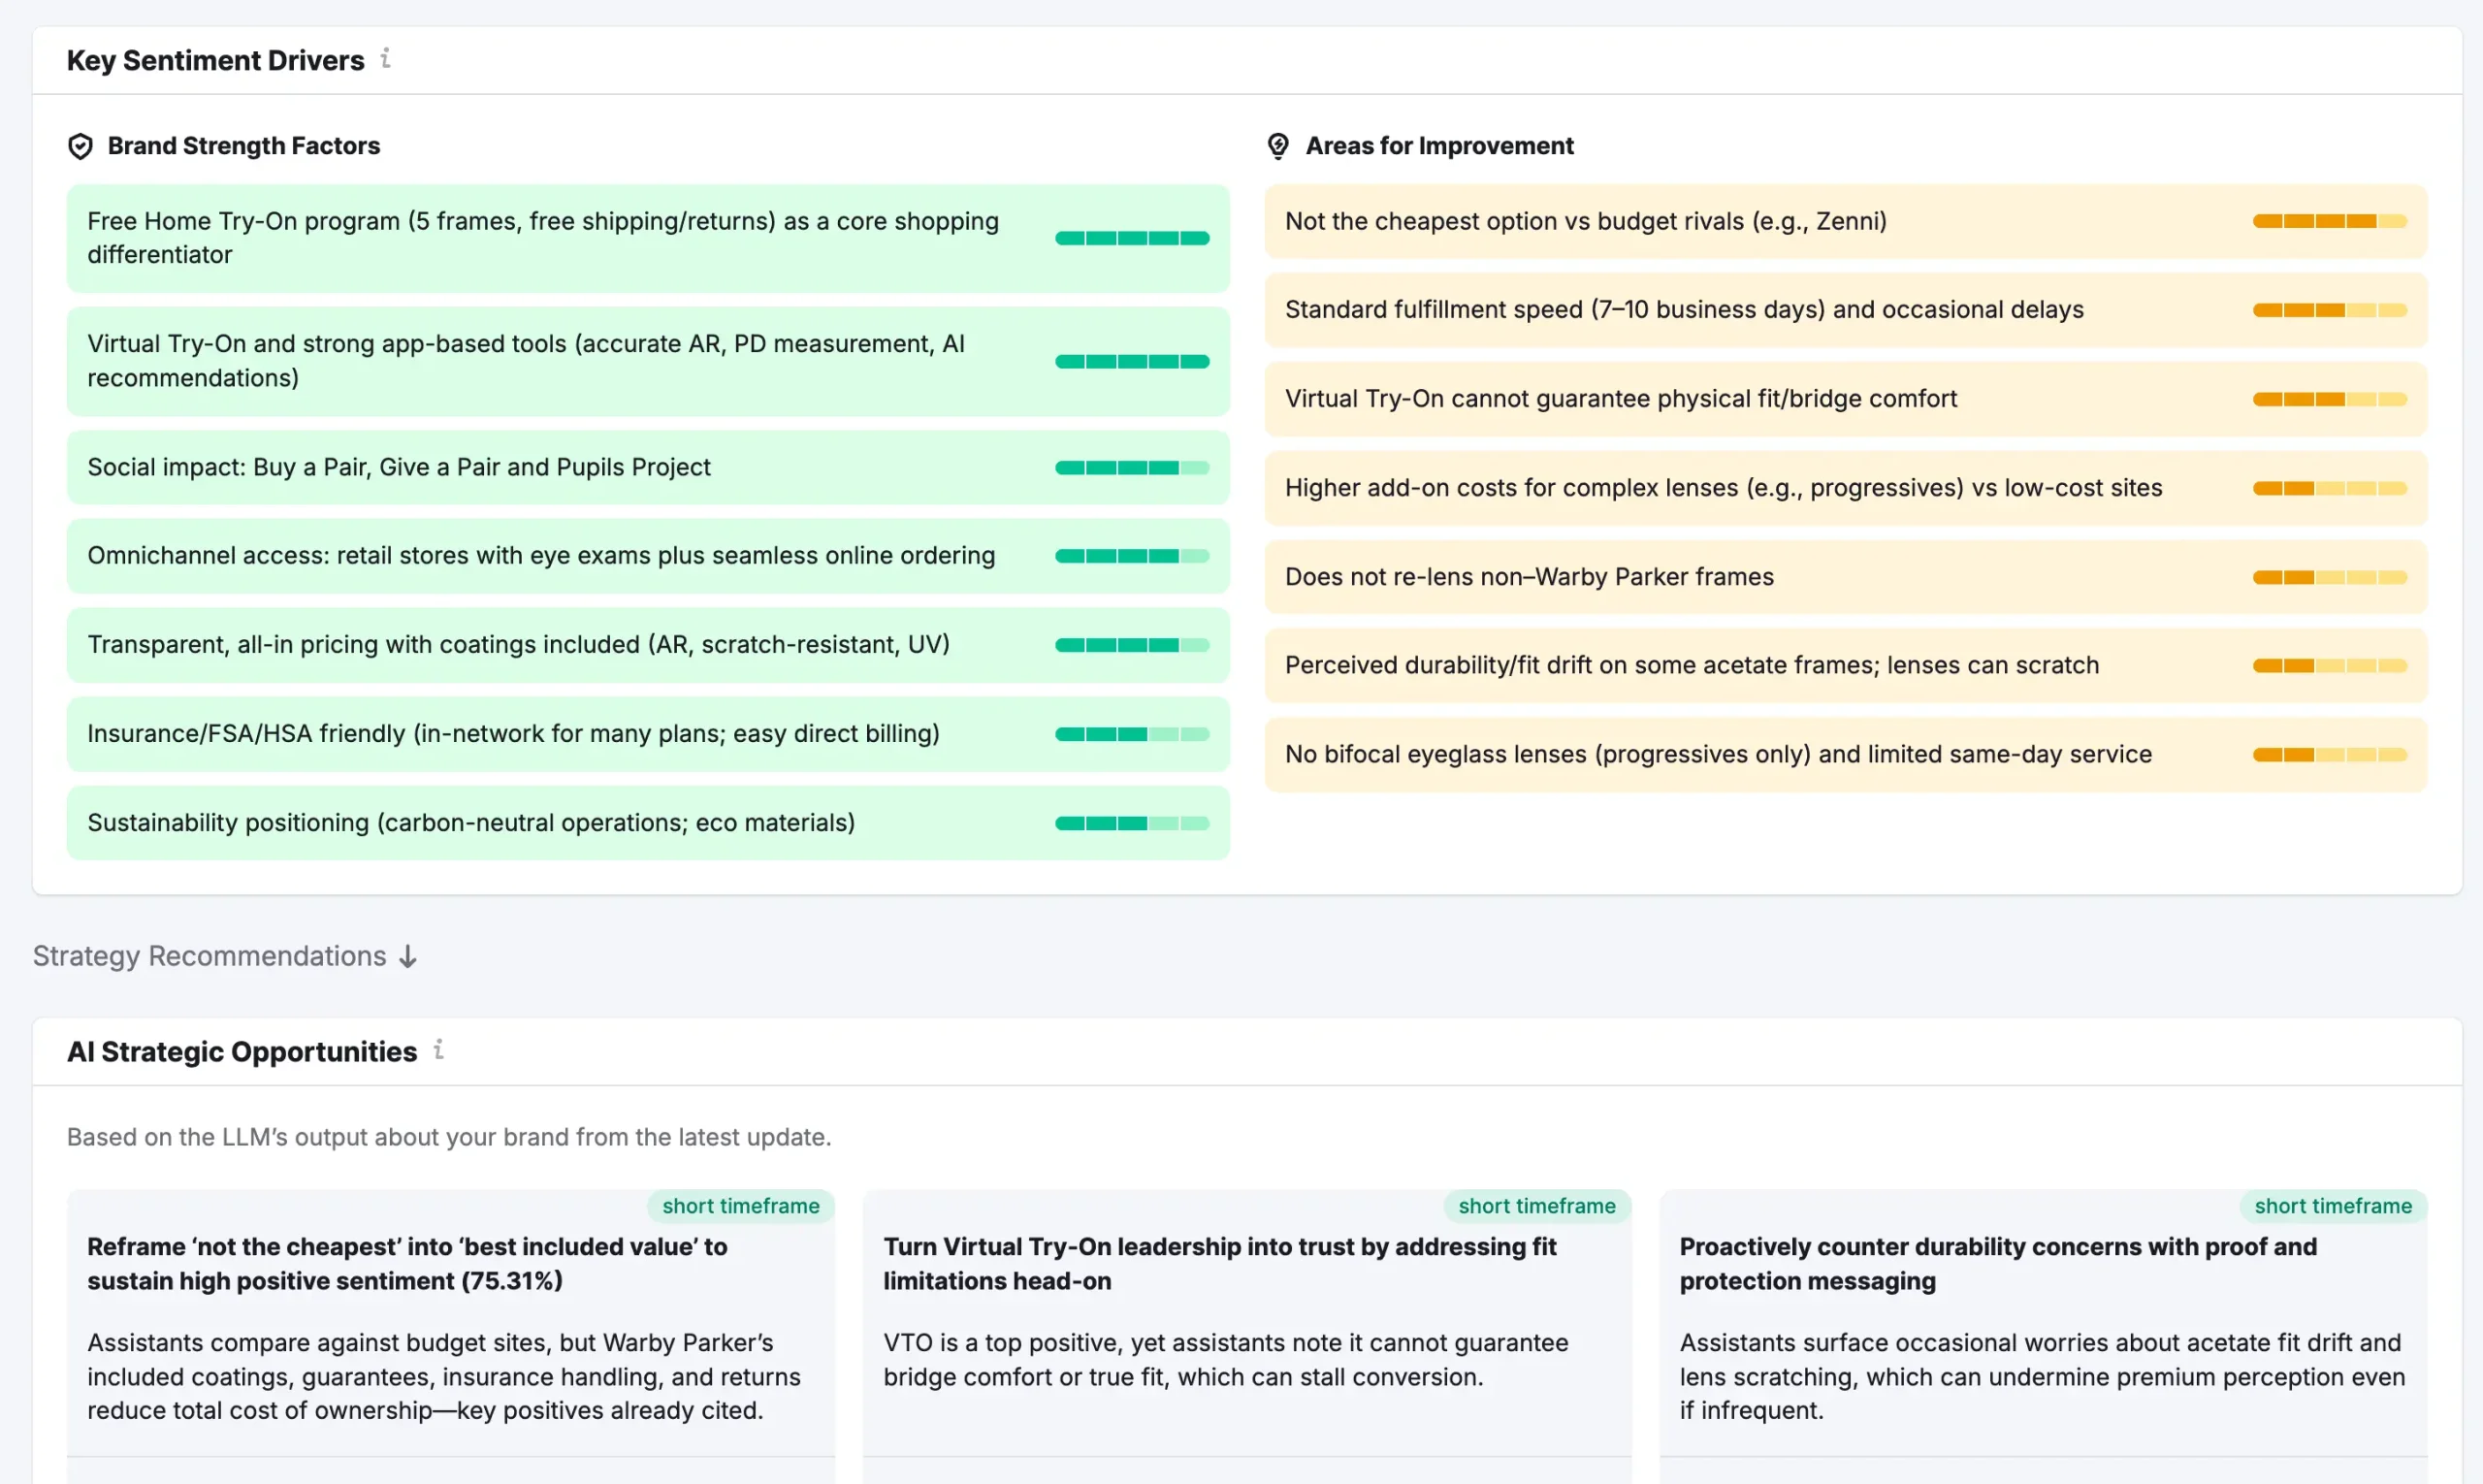This screenshot has width=2483, height=1484.
Task: Open Insurance/FSA/HSA friendly factor row
Action: coord(512,734)
